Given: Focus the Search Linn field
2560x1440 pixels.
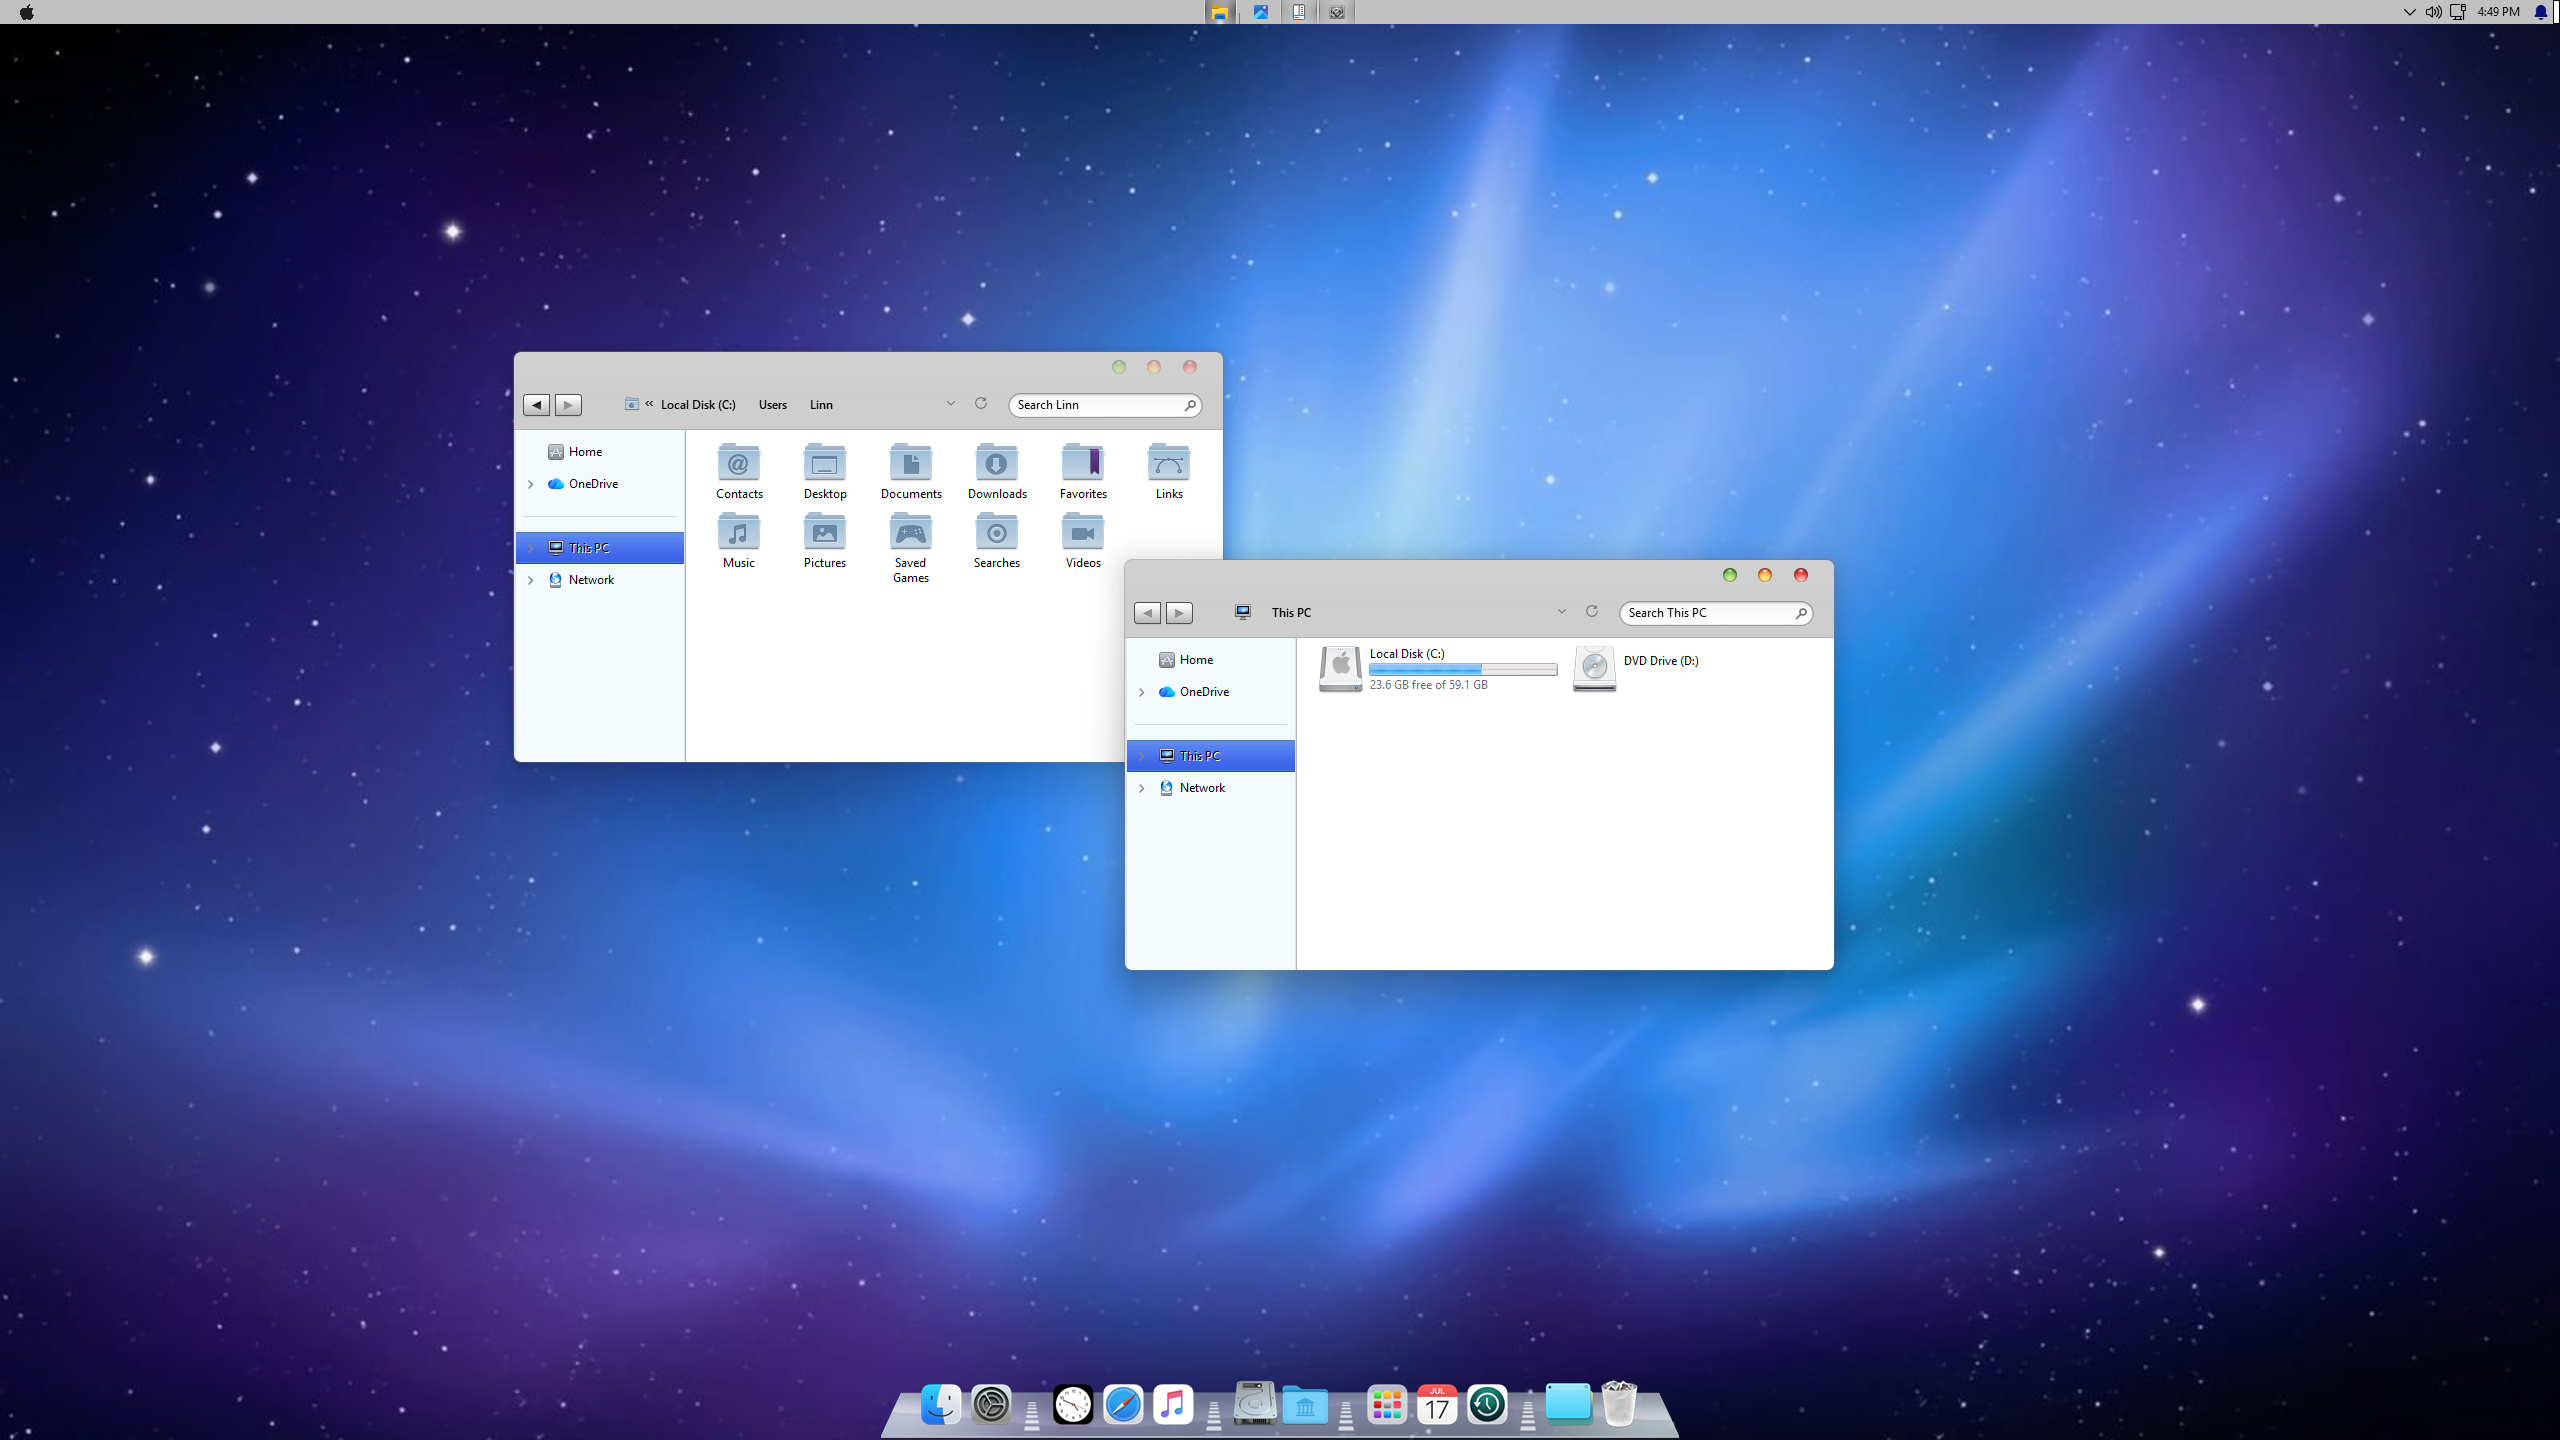Looking at the screenshot, I should click(x=1096, y=405).
